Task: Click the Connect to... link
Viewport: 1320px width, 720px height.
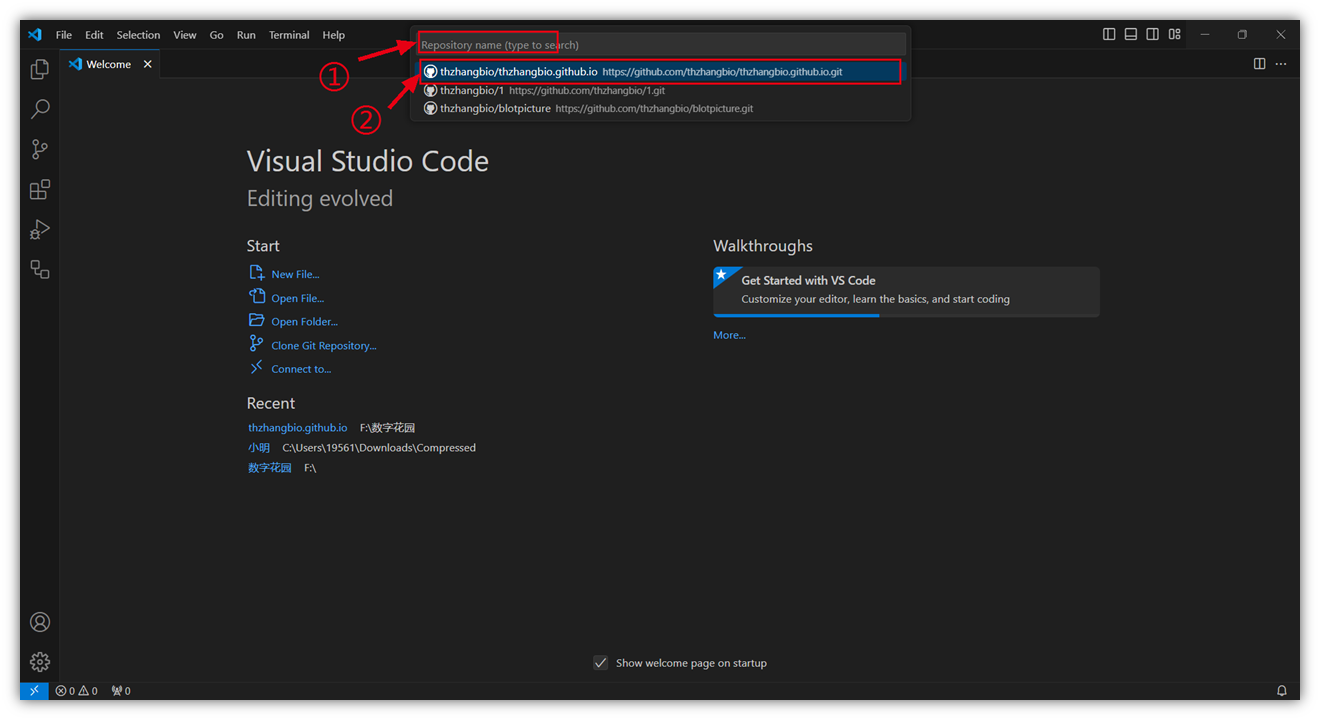Action: (x=301, y=369)
